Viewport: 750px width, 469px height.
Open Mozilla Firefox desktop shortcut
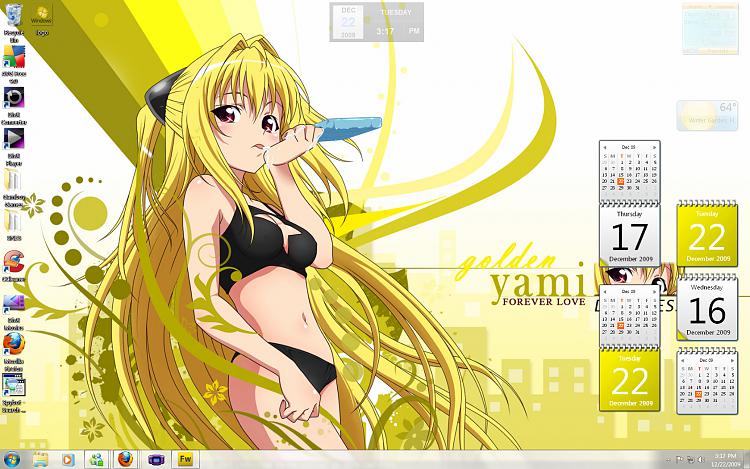click(x=14, y=344)
